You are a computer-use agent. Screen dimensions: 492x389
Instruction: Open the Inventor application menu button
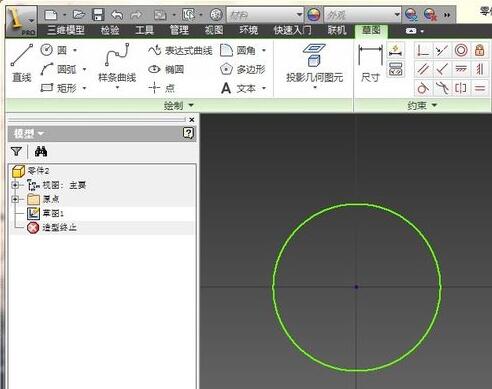pyautogui.click(x=21, y=21)
